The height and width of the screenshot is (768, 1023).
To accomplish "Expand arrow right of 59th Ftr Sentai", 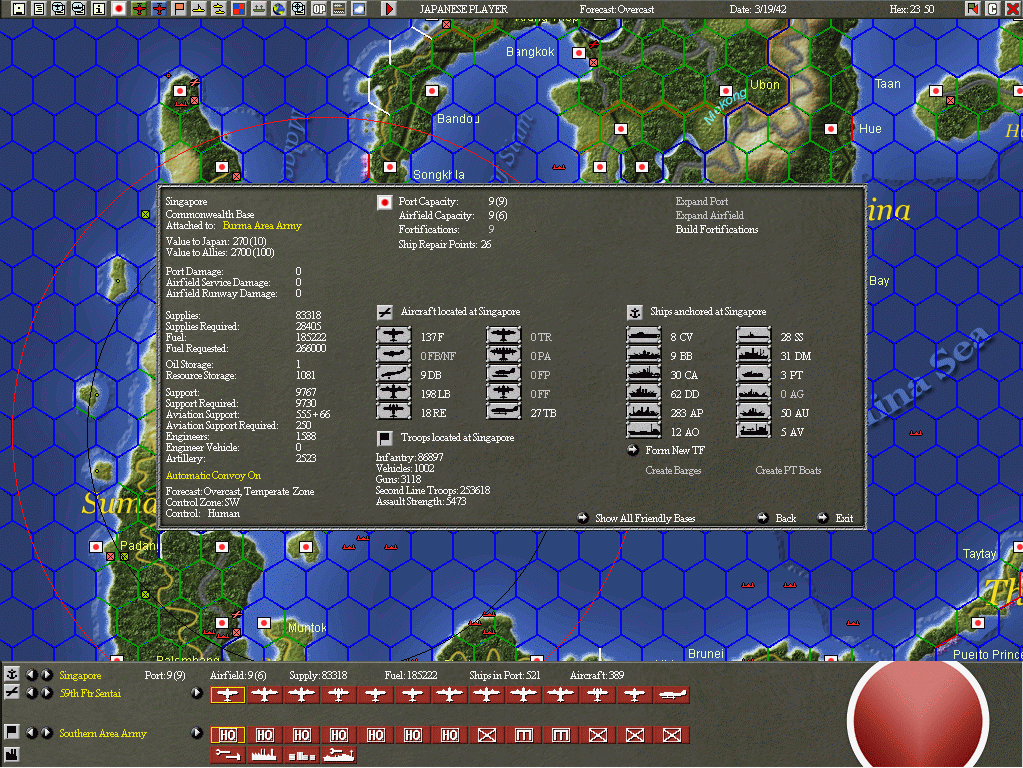I will pyautogui.click(x=196, y=693).
